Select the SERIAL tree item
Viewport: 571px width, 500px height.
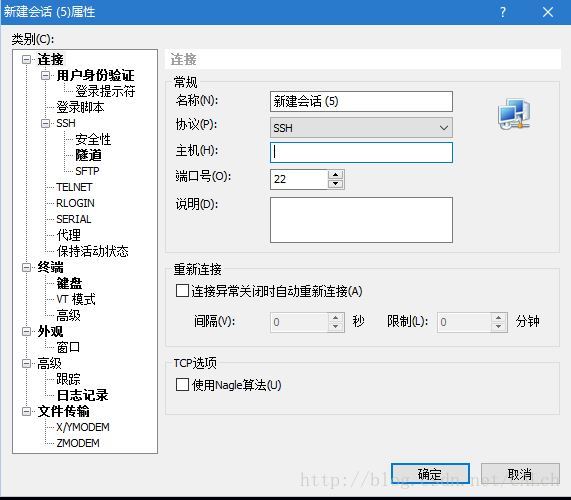74,219
